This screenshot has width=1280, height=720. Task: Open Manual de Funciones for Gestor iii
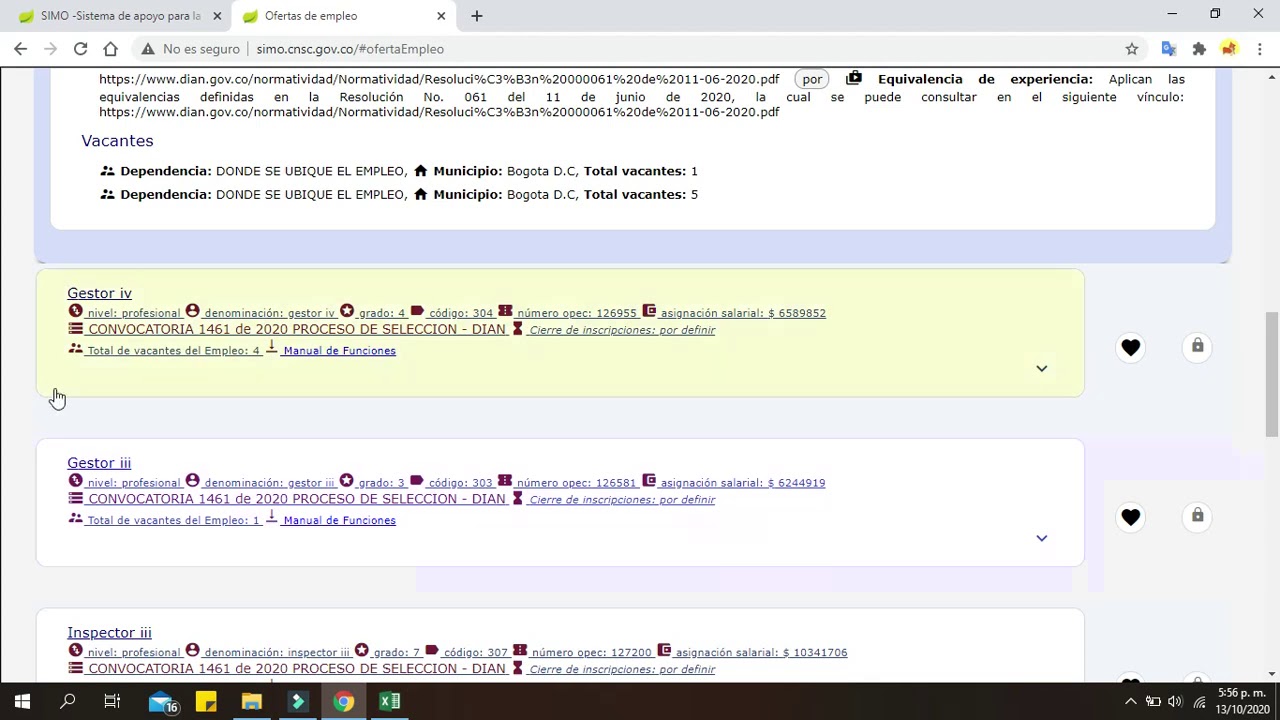339,521
